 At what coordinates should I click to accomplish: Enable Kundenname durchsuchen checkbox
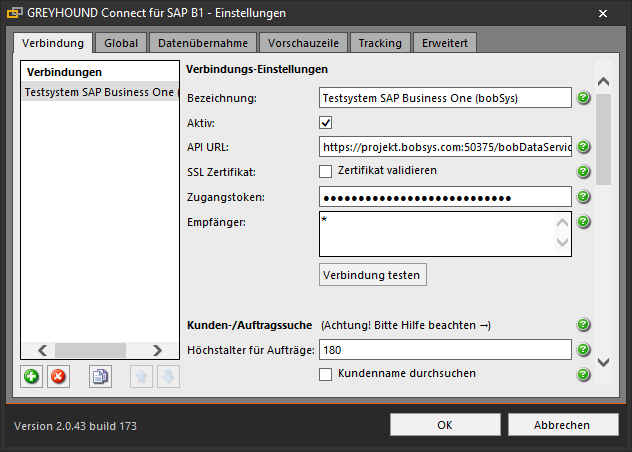[x=326, y=374]
